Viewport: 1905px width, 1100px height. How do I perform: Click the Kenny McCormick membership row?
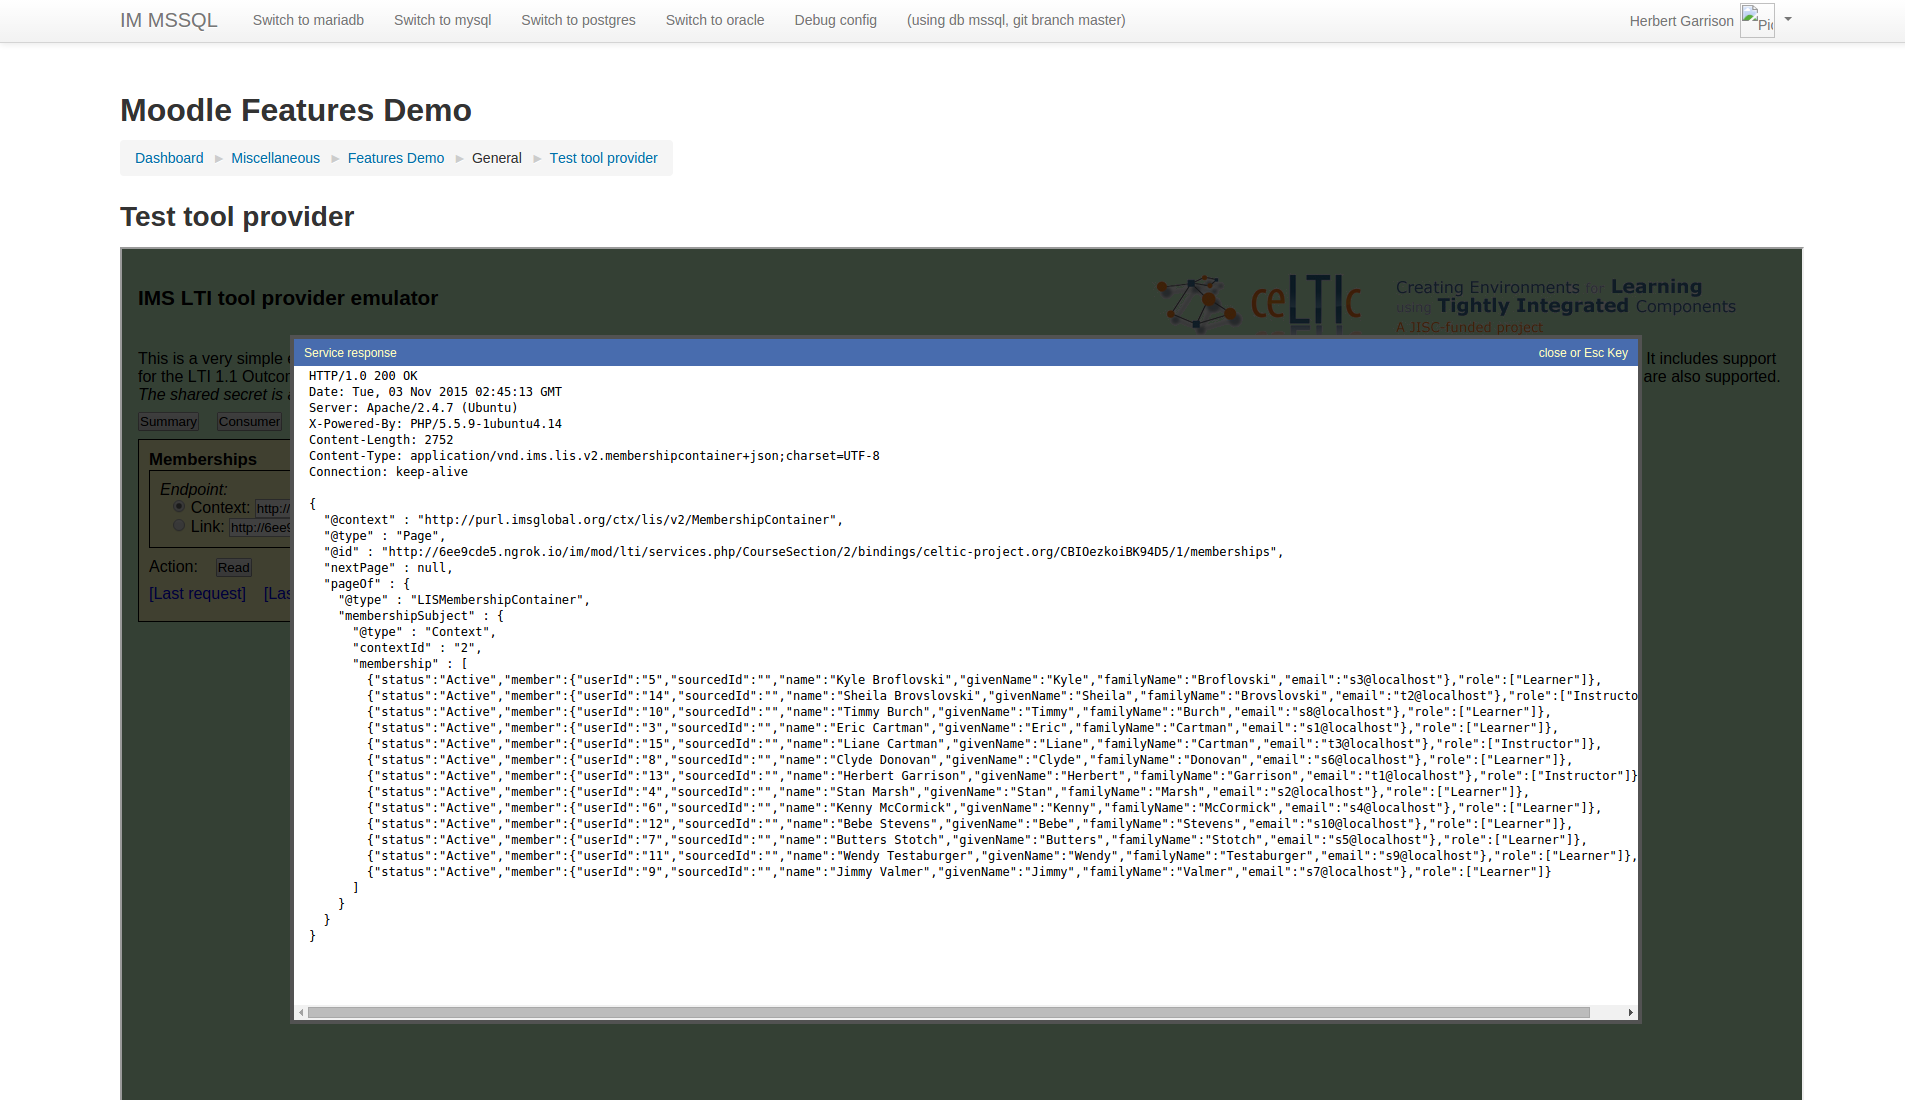coord(984,808)
